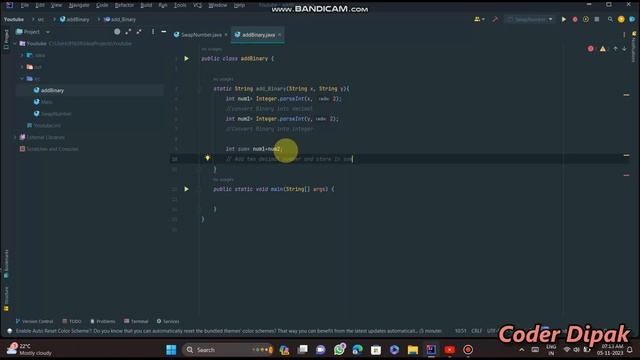Screen dimensions: 640x360
Task: Open the SwapNumber run configuration dropdown
Action: tap(530, 19)
